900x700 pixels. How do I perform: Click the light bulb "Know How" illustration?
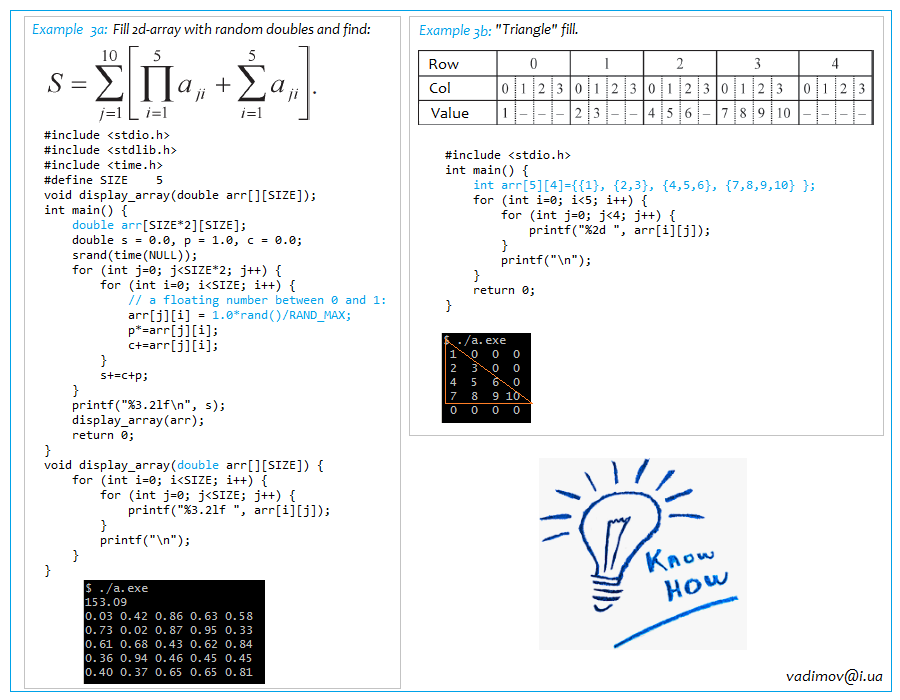point(642,554)
